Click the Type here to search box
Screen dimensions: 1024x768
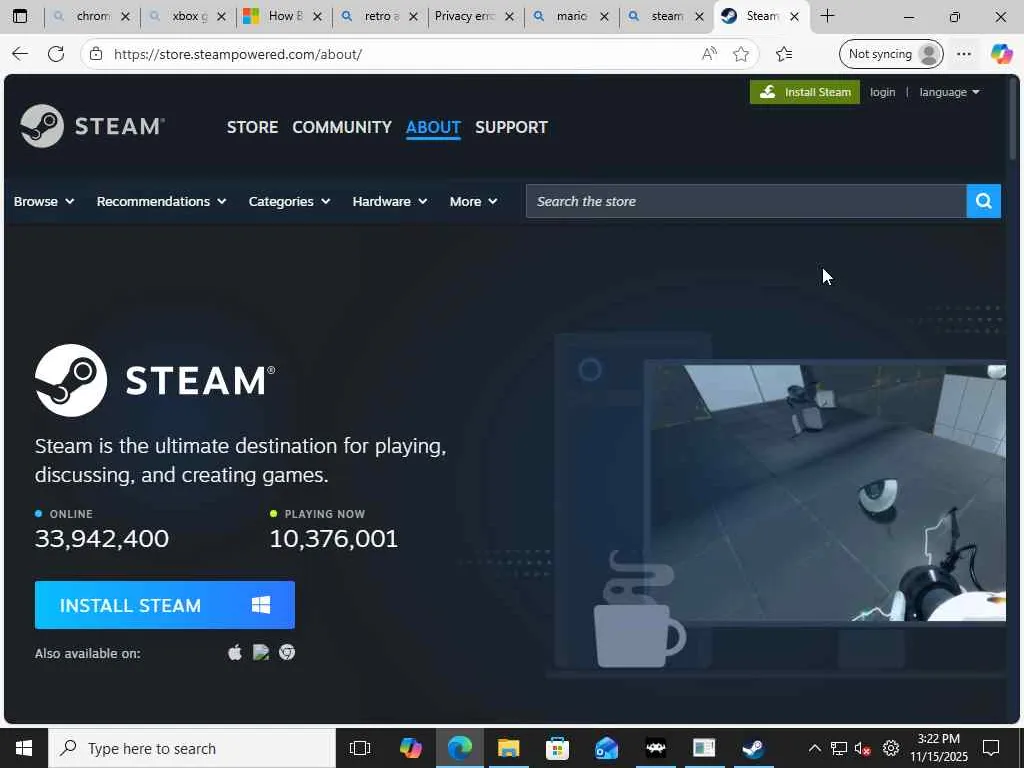pyautogui.click(x=192, y=748)
